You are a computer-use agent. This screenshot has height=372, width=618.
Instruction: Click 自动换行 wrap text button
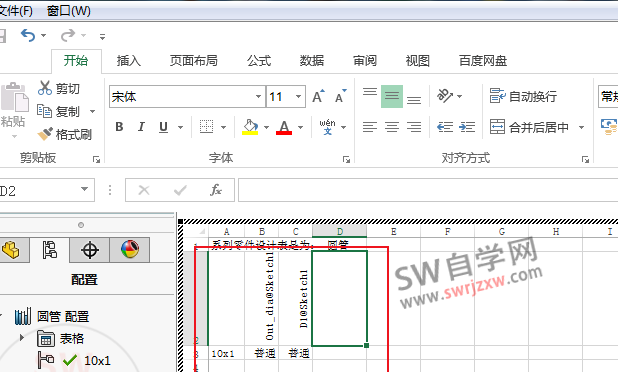click(523, 96)
